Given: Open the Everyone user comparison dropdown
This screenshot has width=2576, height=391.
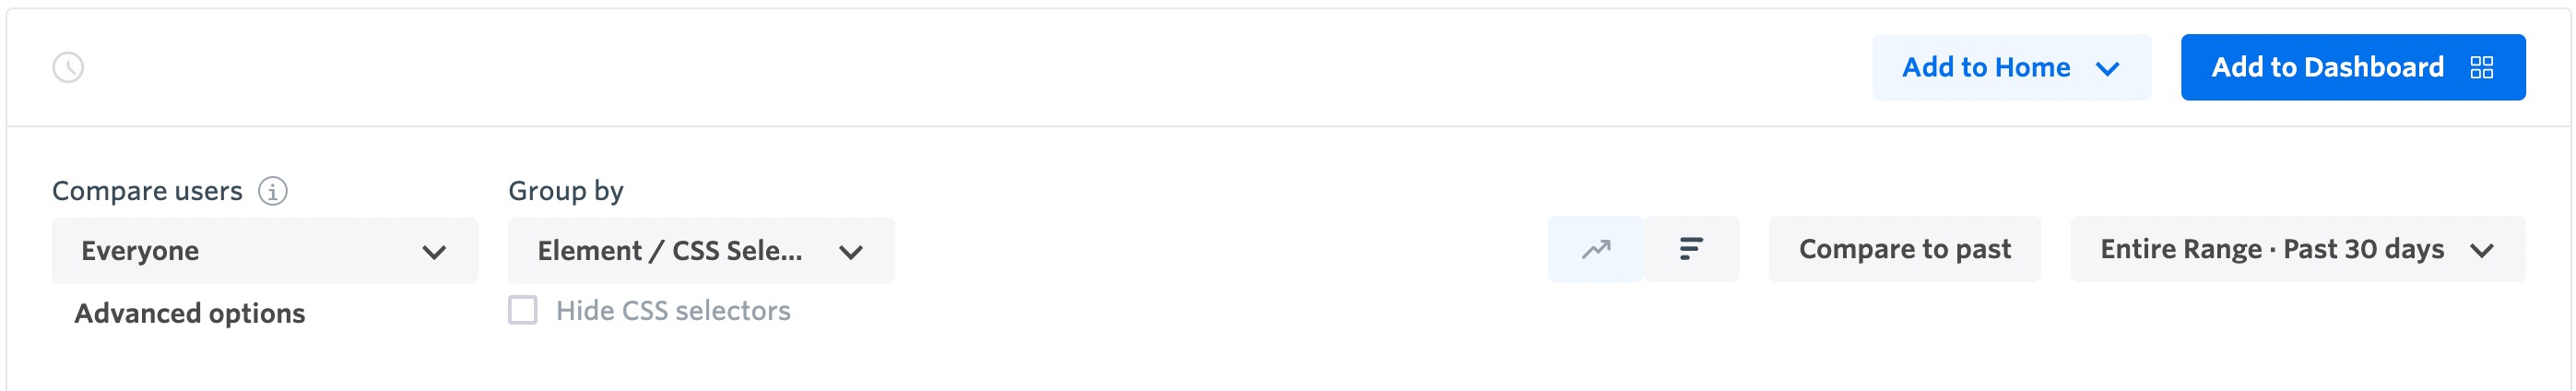Looking at the screenshot, I should (264, 251).
